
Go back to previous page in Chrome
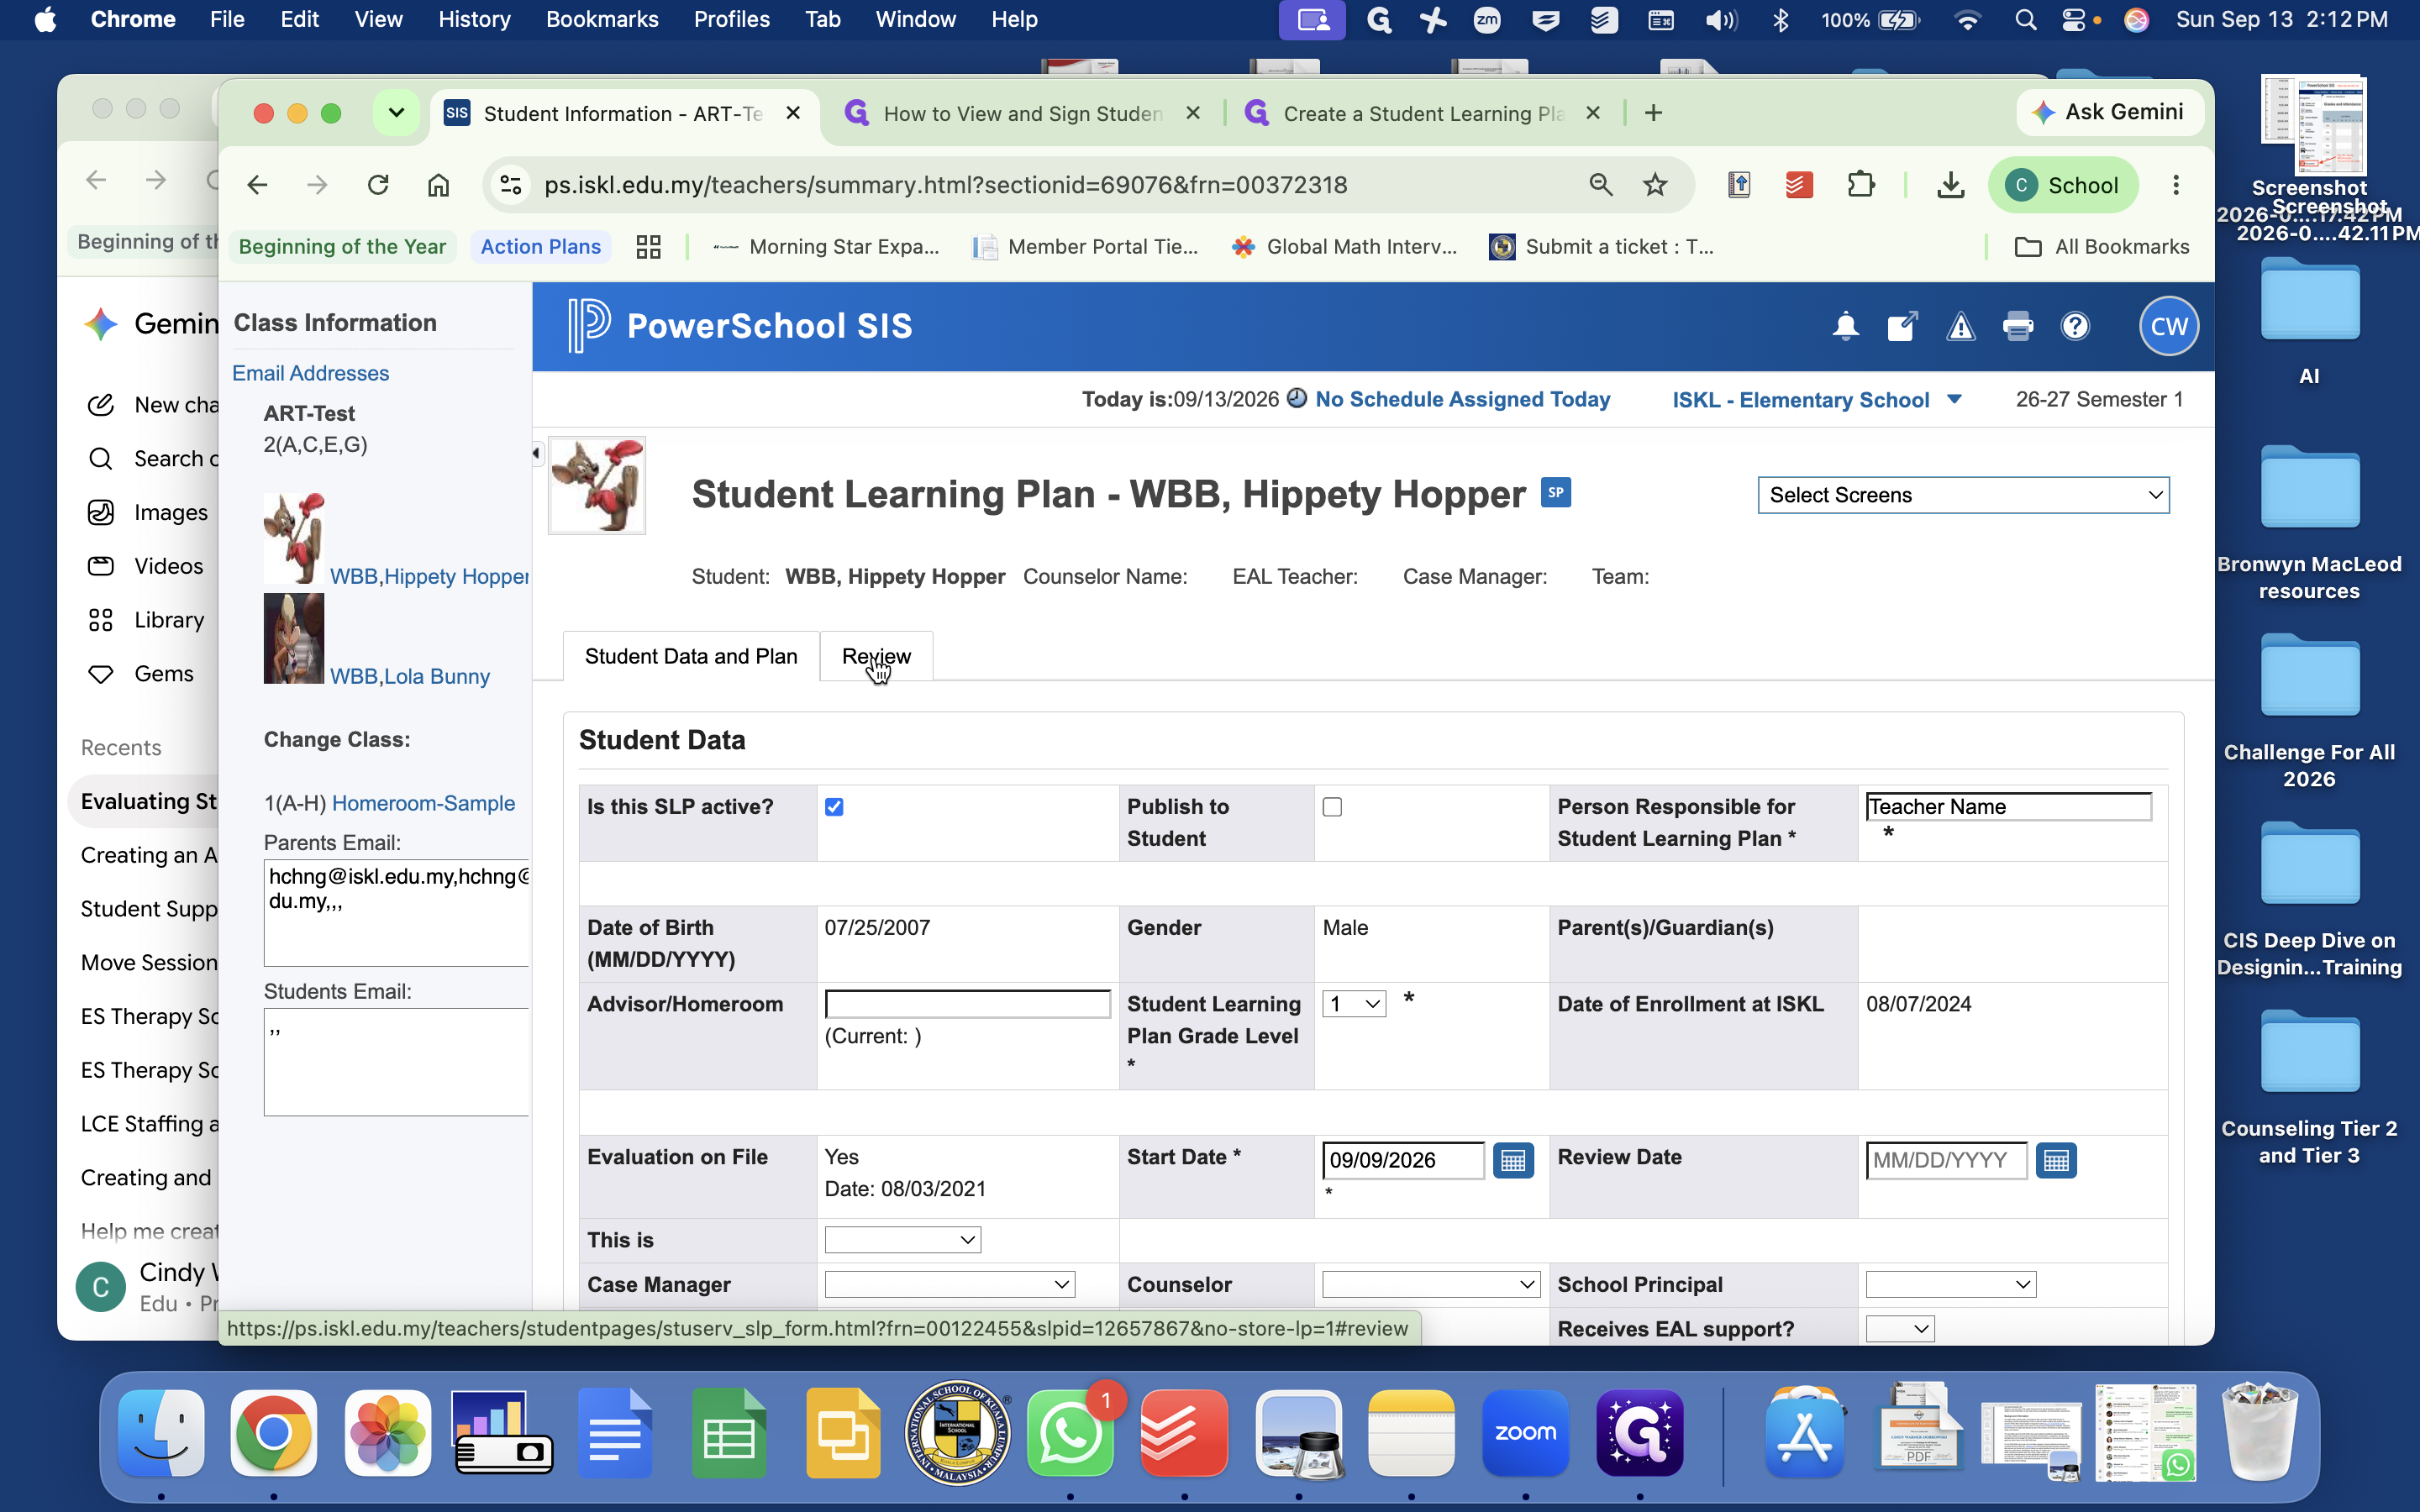click(x=257, y=185)
